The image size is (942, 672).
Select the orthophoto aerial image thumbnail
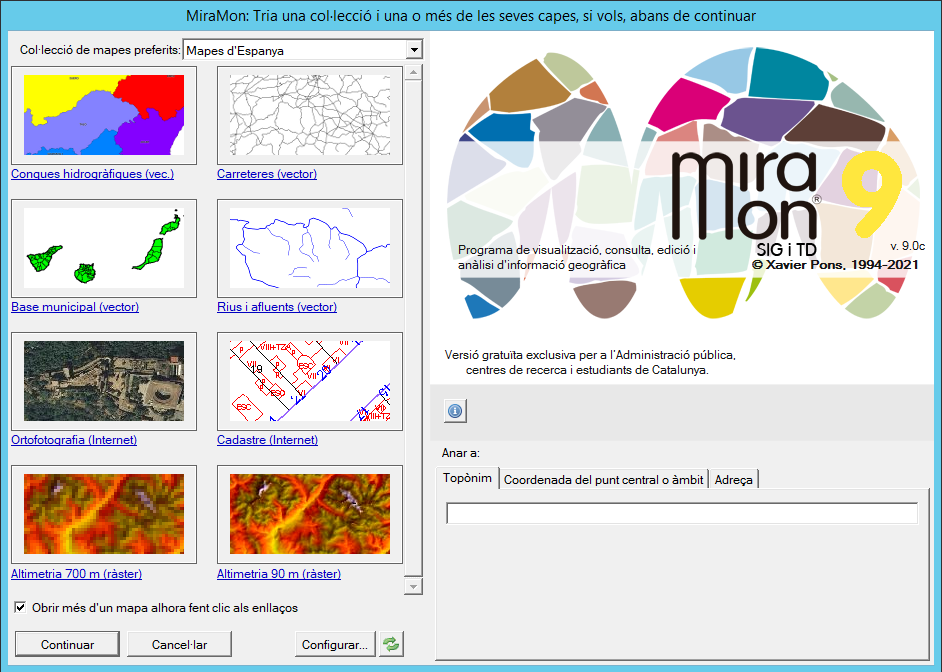(104, 381)
